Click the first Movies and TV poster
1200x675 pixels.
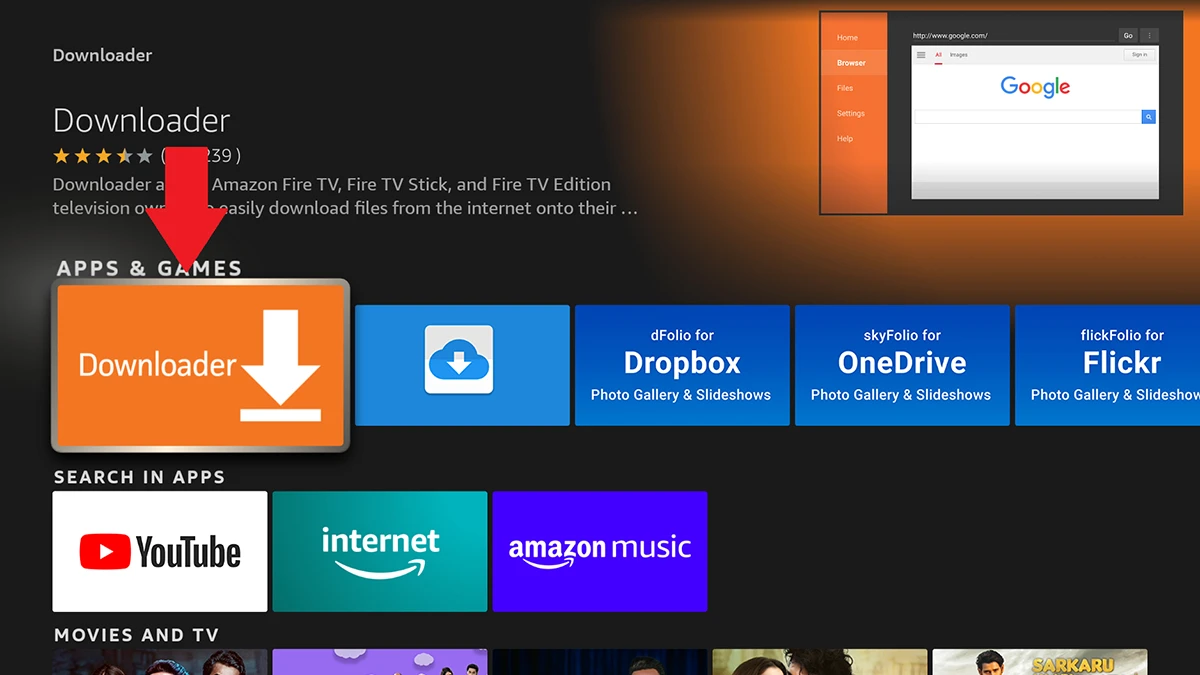click(160, 662)
